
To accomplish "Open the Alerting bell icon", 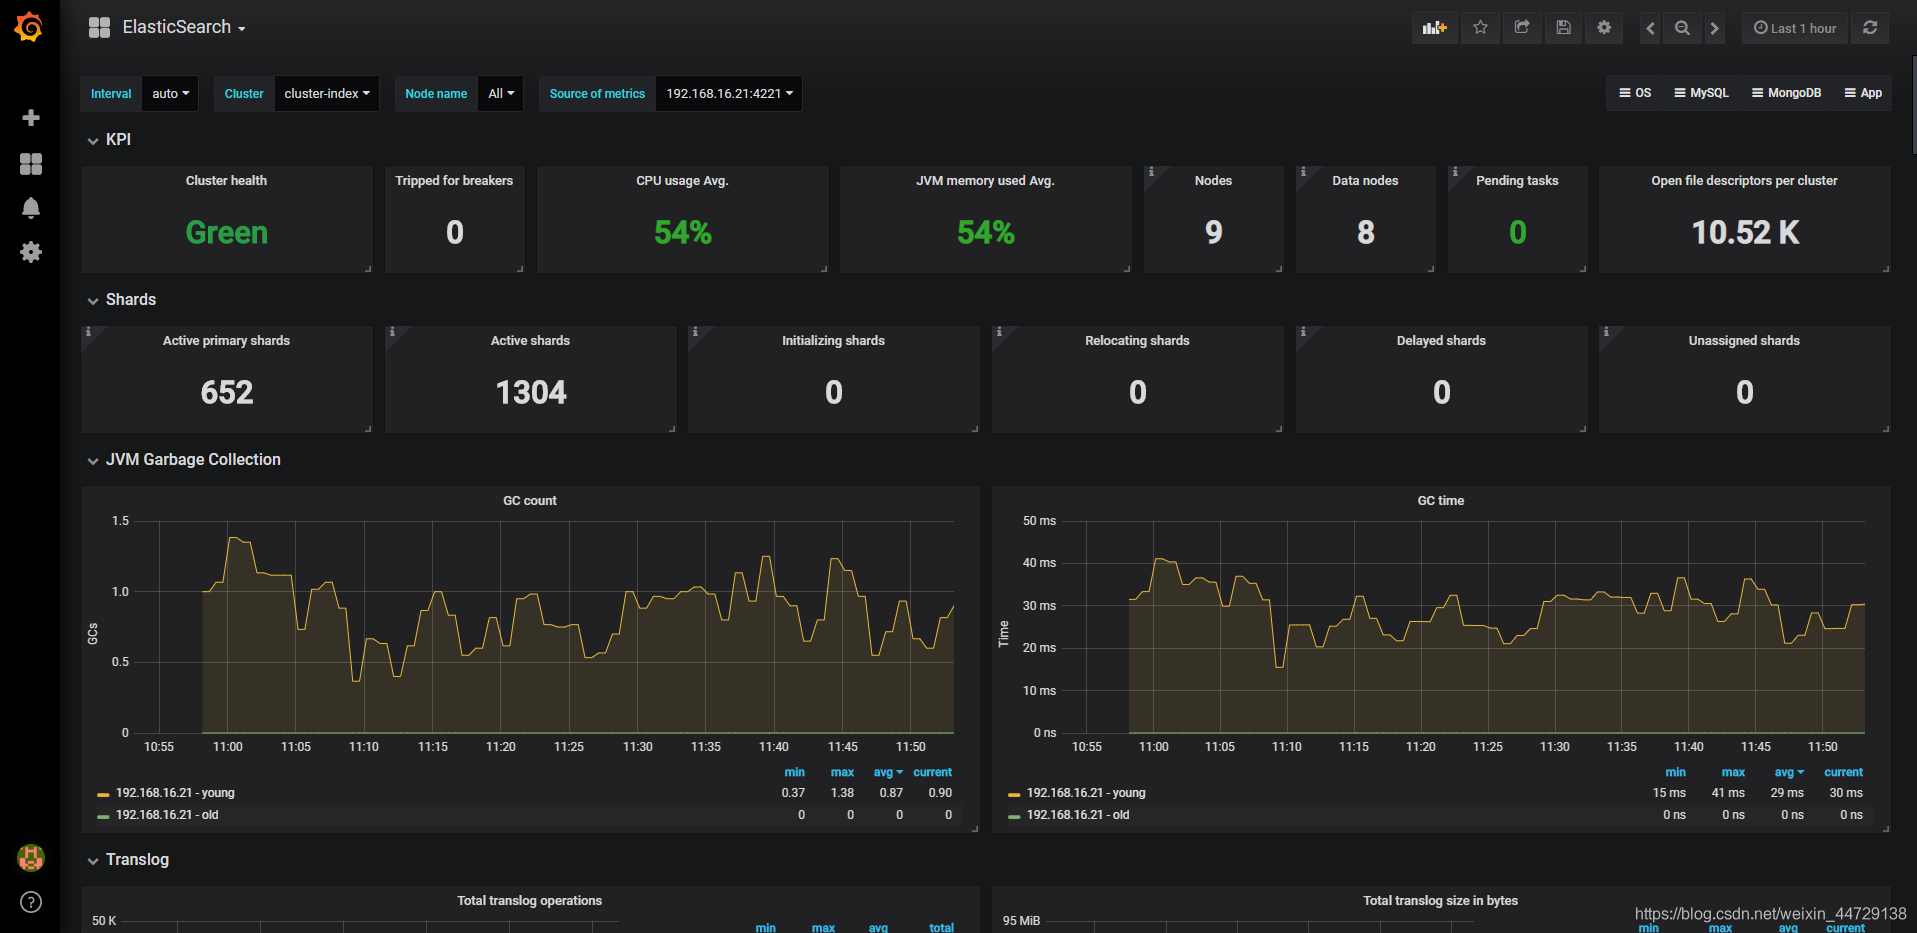I will [31, 208].
